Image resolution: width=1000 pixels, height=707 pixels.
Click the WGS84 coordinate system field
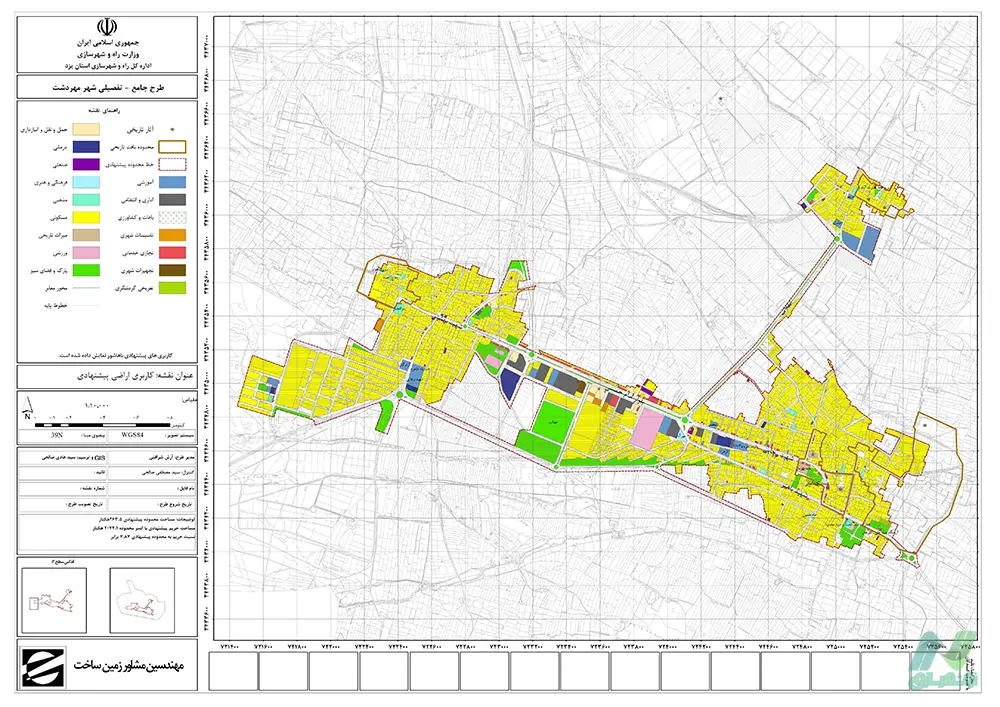132,436
